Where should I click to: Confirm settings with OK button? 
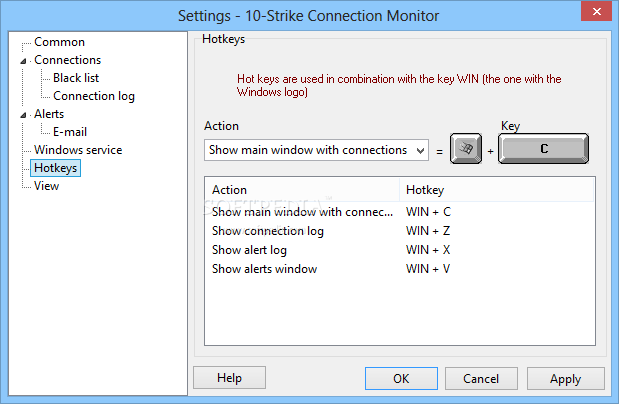point(401,378)
